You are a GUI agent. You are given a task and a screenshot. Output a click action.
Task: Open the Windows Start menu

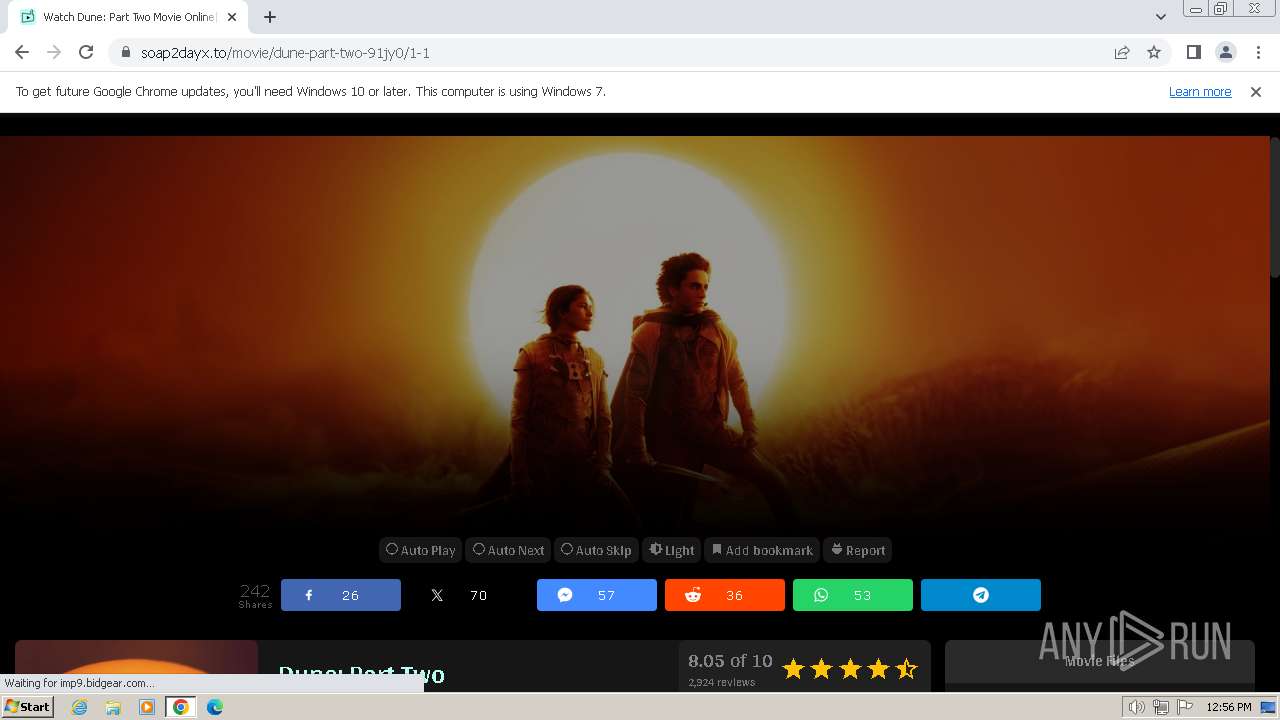(27, 707)
